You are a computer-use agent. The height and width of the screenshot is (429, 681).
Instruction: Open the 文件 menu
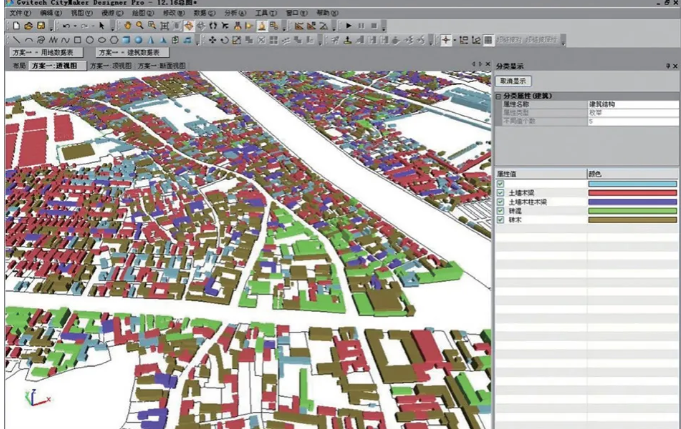pos(20,13)
